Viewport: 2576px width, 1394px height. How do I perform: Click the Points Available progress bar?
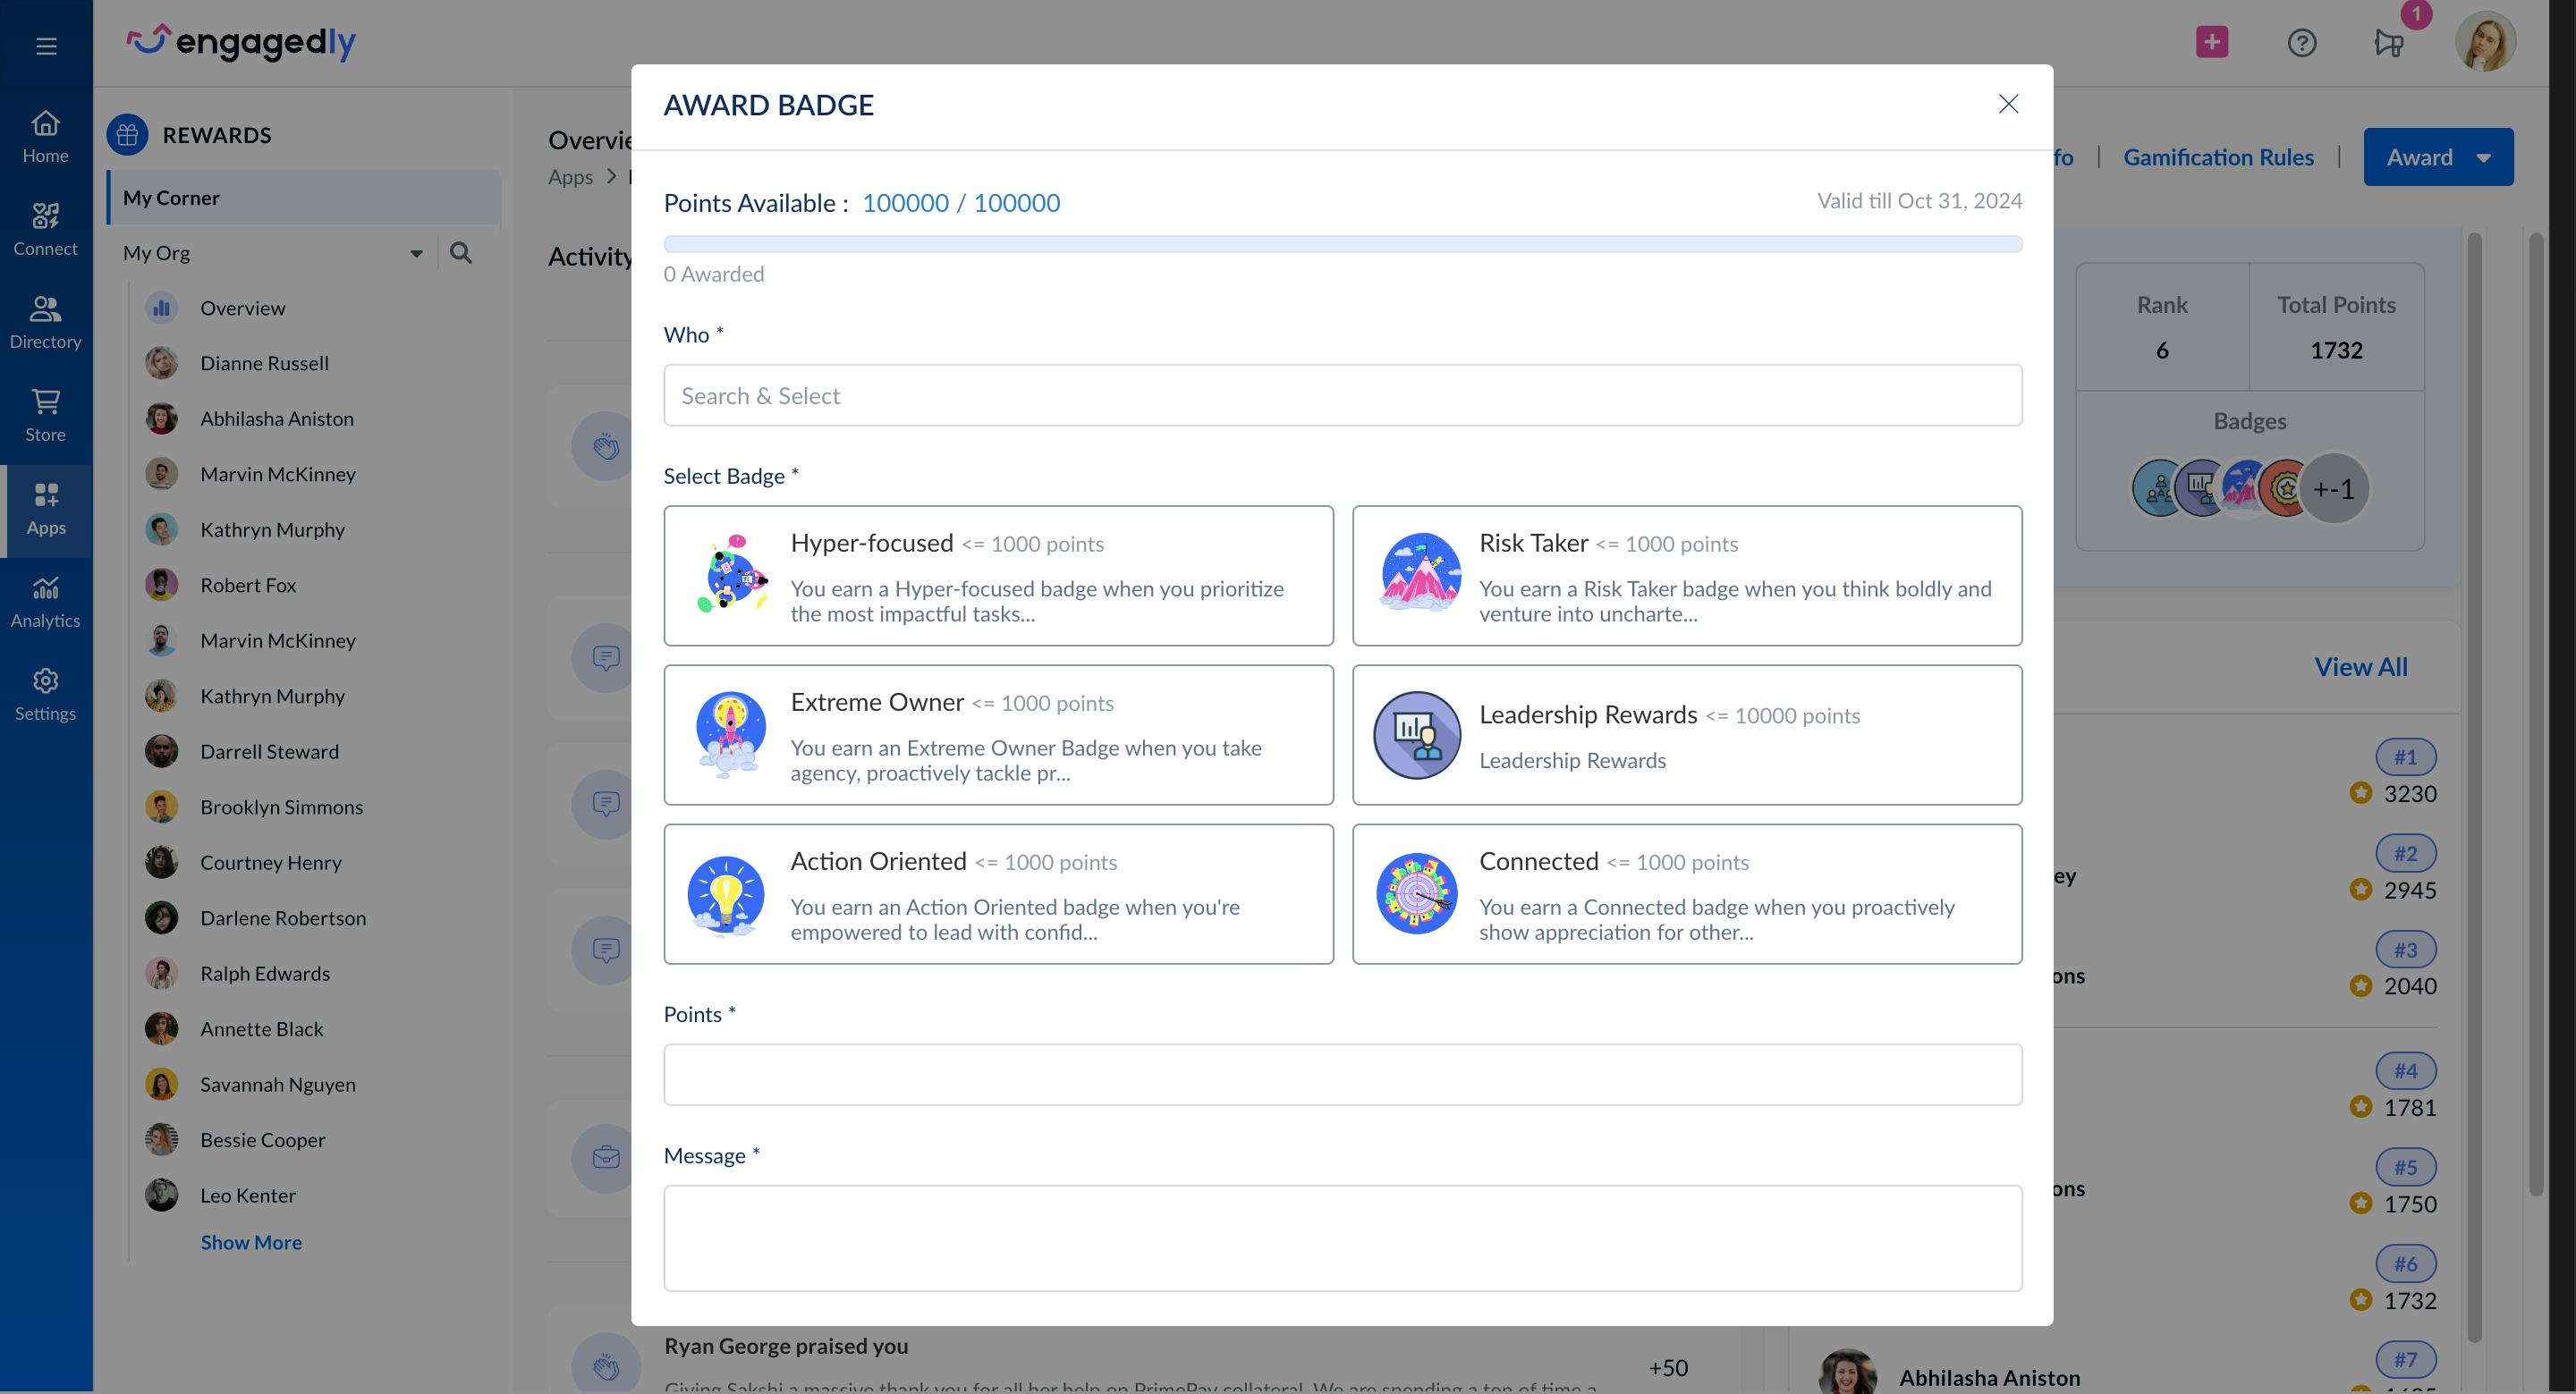pyautogui.click(x=1343, y=243)
